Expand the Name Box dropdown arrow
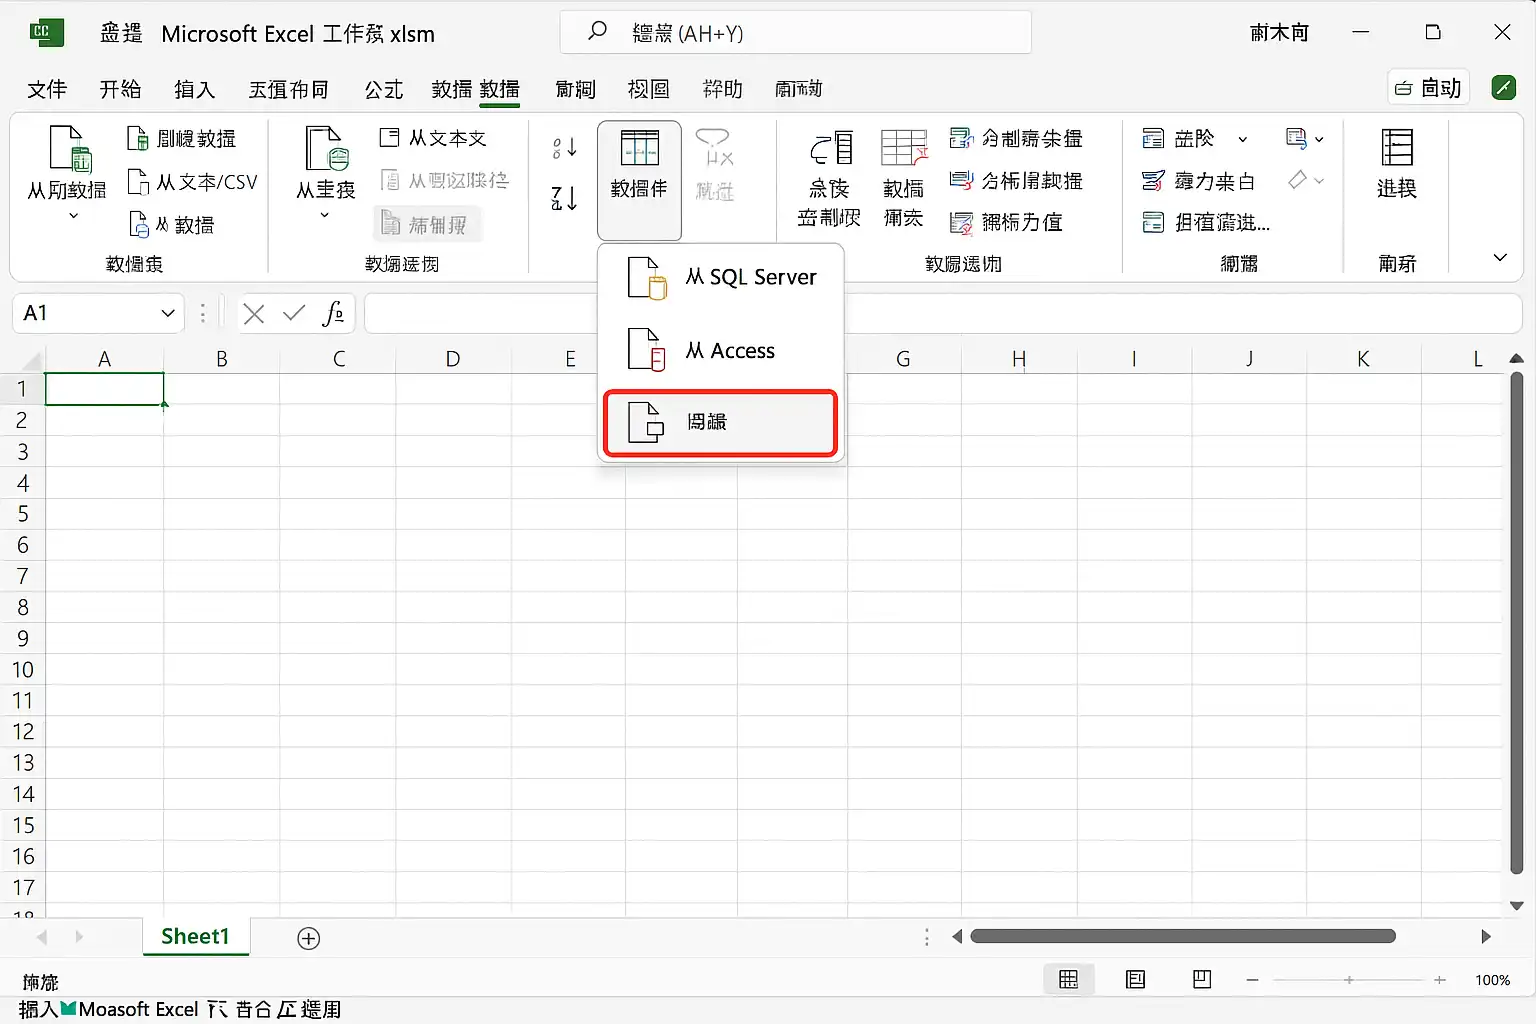This screenshot has width=1536, height=1024. (168, 314)
